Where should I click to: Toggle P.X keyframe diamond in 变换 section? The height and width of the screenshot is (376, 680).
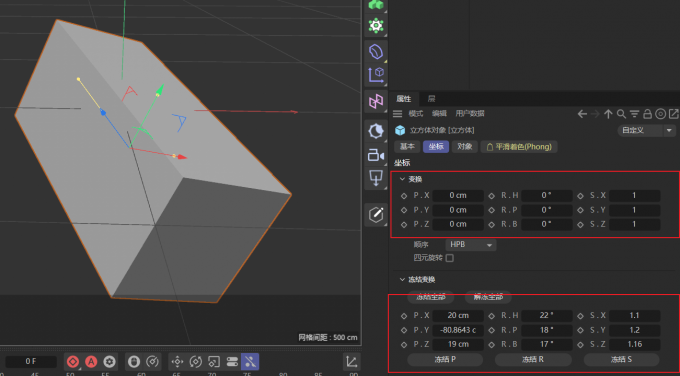[x=404, y=196]
